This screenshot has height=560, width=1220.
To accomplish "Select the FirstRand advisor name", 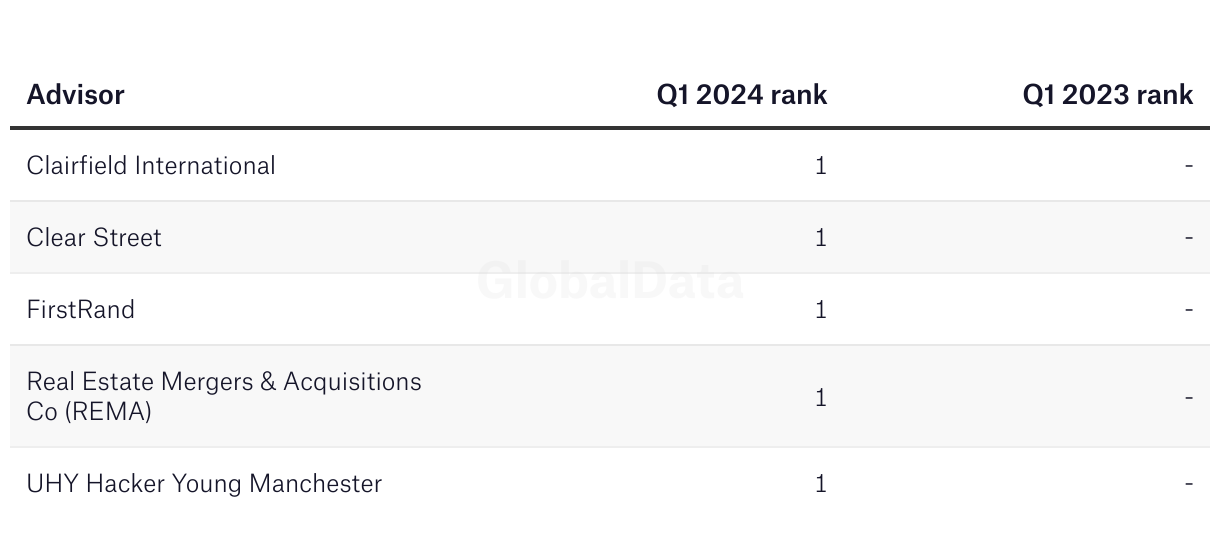I will pos(81,309).
